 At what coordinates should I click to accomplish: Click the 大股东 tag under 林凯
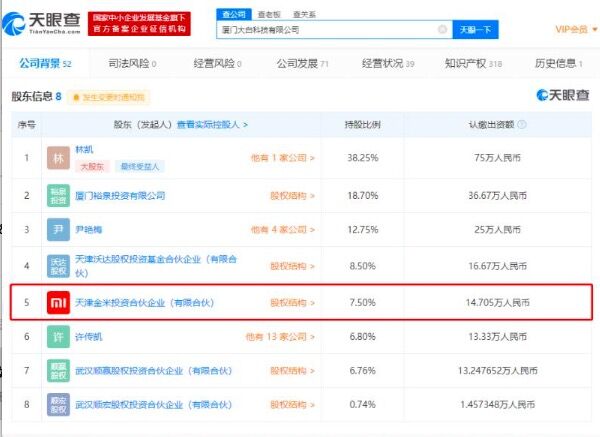click(x=92, y=166)
